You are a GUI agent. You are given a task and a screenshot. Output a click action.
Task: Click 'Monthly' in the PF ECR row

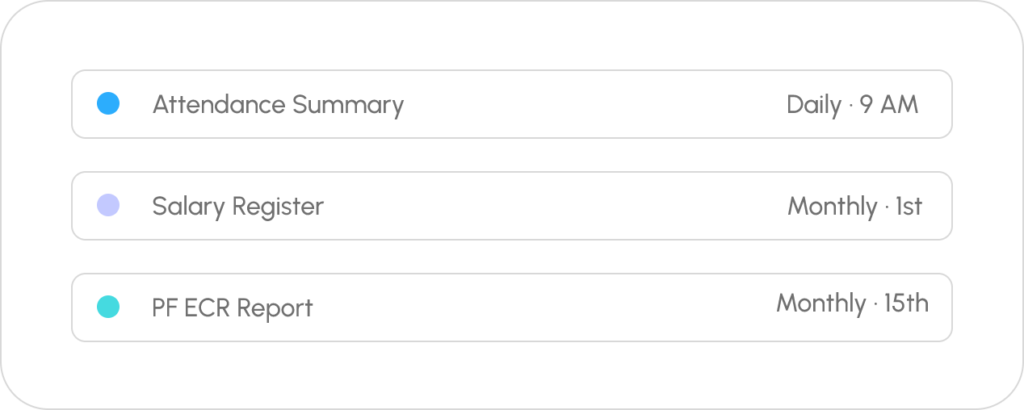[x=821, y=303]
